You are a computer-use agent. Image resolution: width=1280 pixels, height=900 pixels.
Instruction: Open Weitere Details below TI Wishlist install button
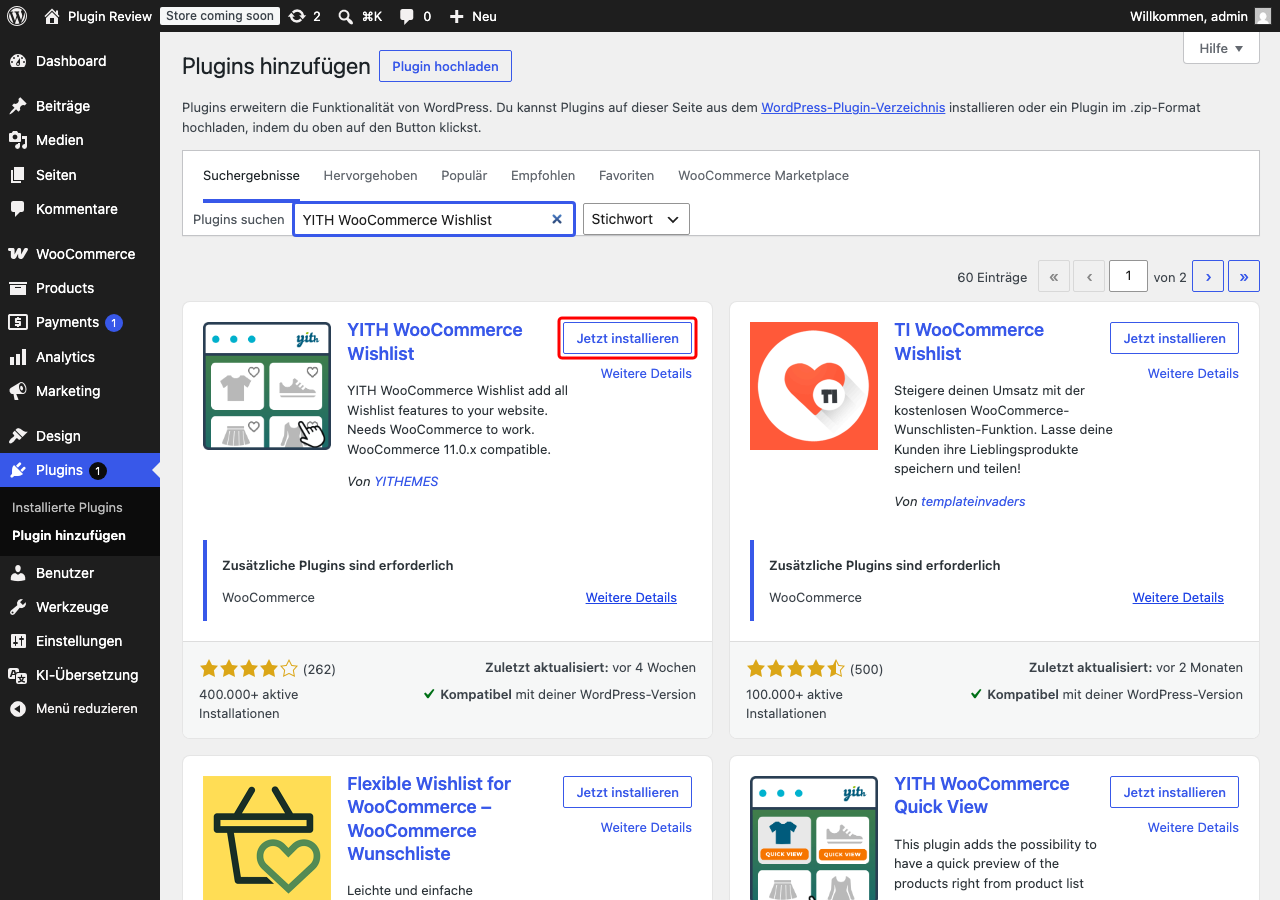point(1193,373)
